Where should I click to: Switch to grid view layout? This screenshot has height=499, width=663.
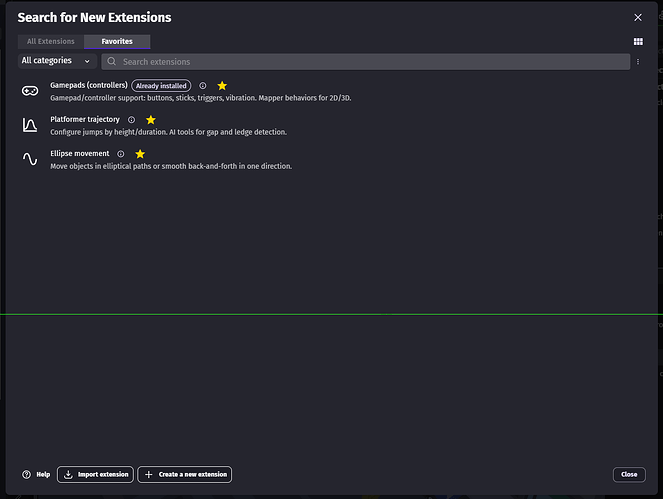[x=638, y=42]
